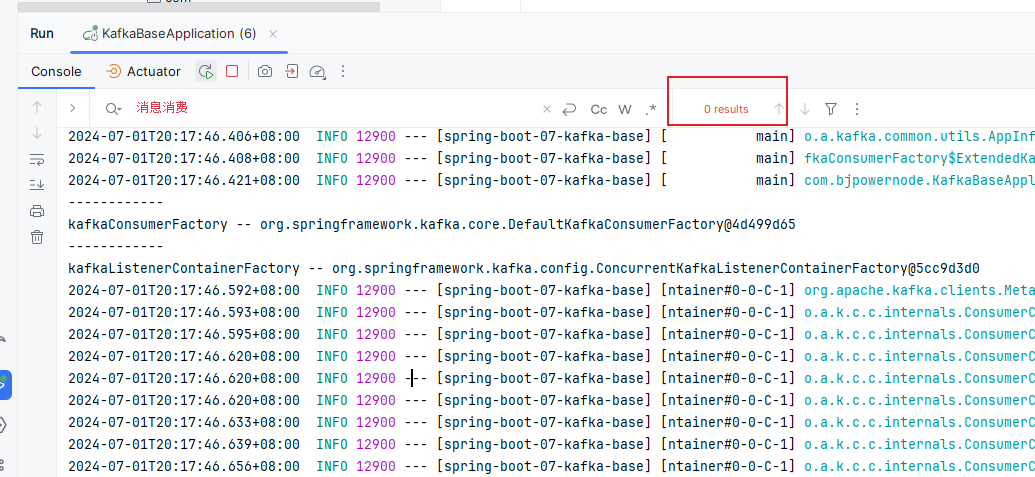This screenshot has height=477, width=1035.
Task: Click timestamp 2024-07-01T20:17:46.595+08:00
Action: (184, 334)
